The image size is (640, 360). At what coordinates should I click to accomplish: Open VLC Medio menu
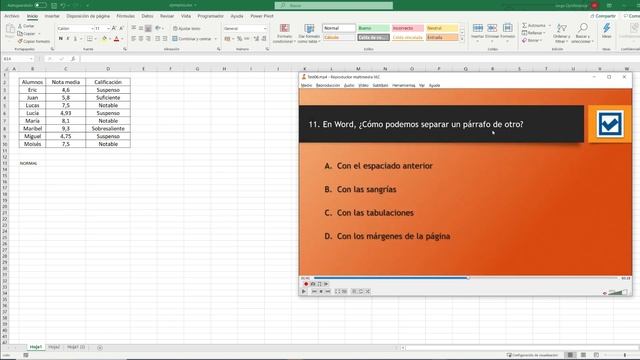[306, 85]
